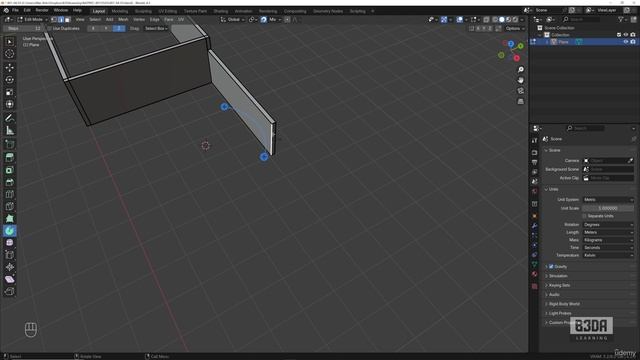Open the Temperature Kelvin dropdown
The width and height of the screenshot is (640, 360).
pyautogui.click(x=608, y=255)
